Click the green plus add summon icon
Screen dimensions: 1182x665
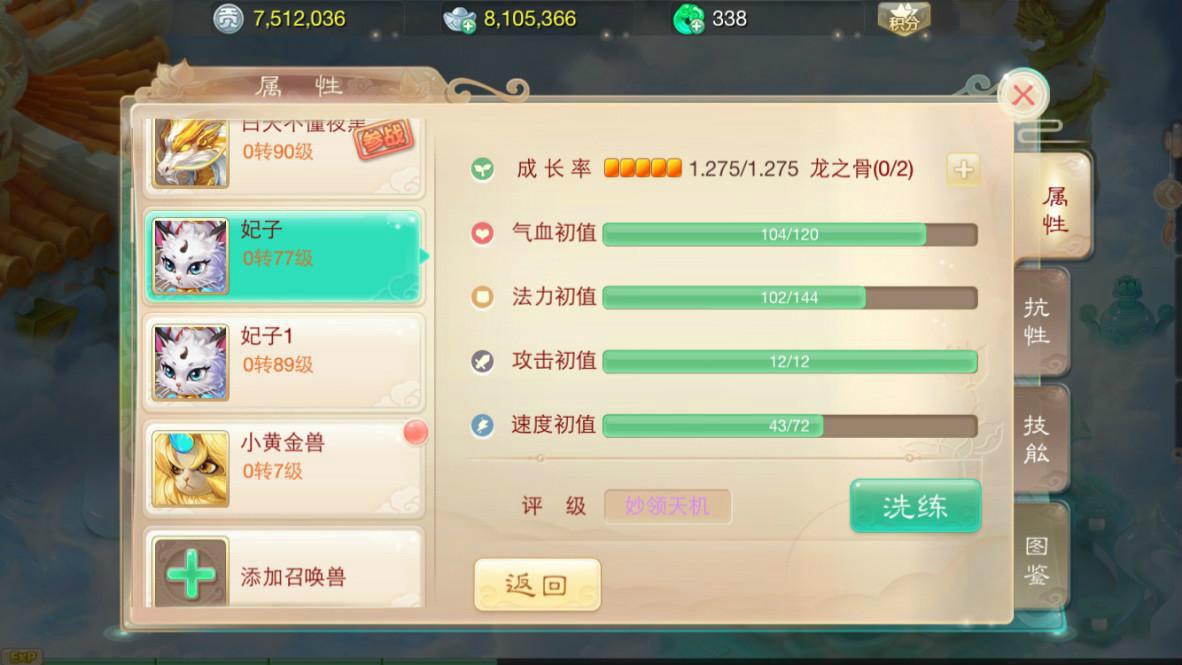tap(190, 573)
